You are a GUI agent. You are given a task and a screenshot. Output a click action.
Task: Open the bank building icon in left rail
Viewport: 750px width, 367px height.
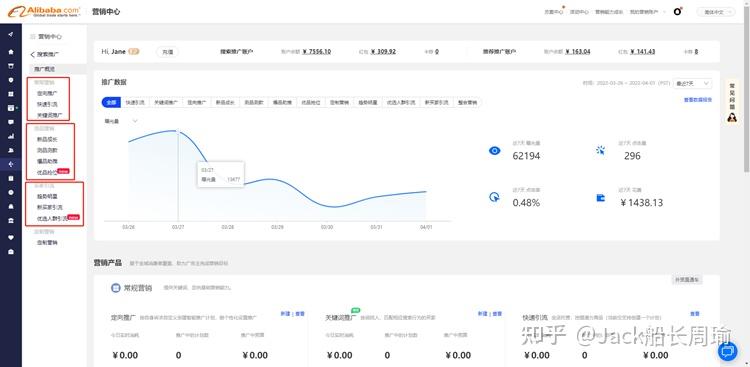[x=11, y=220]
